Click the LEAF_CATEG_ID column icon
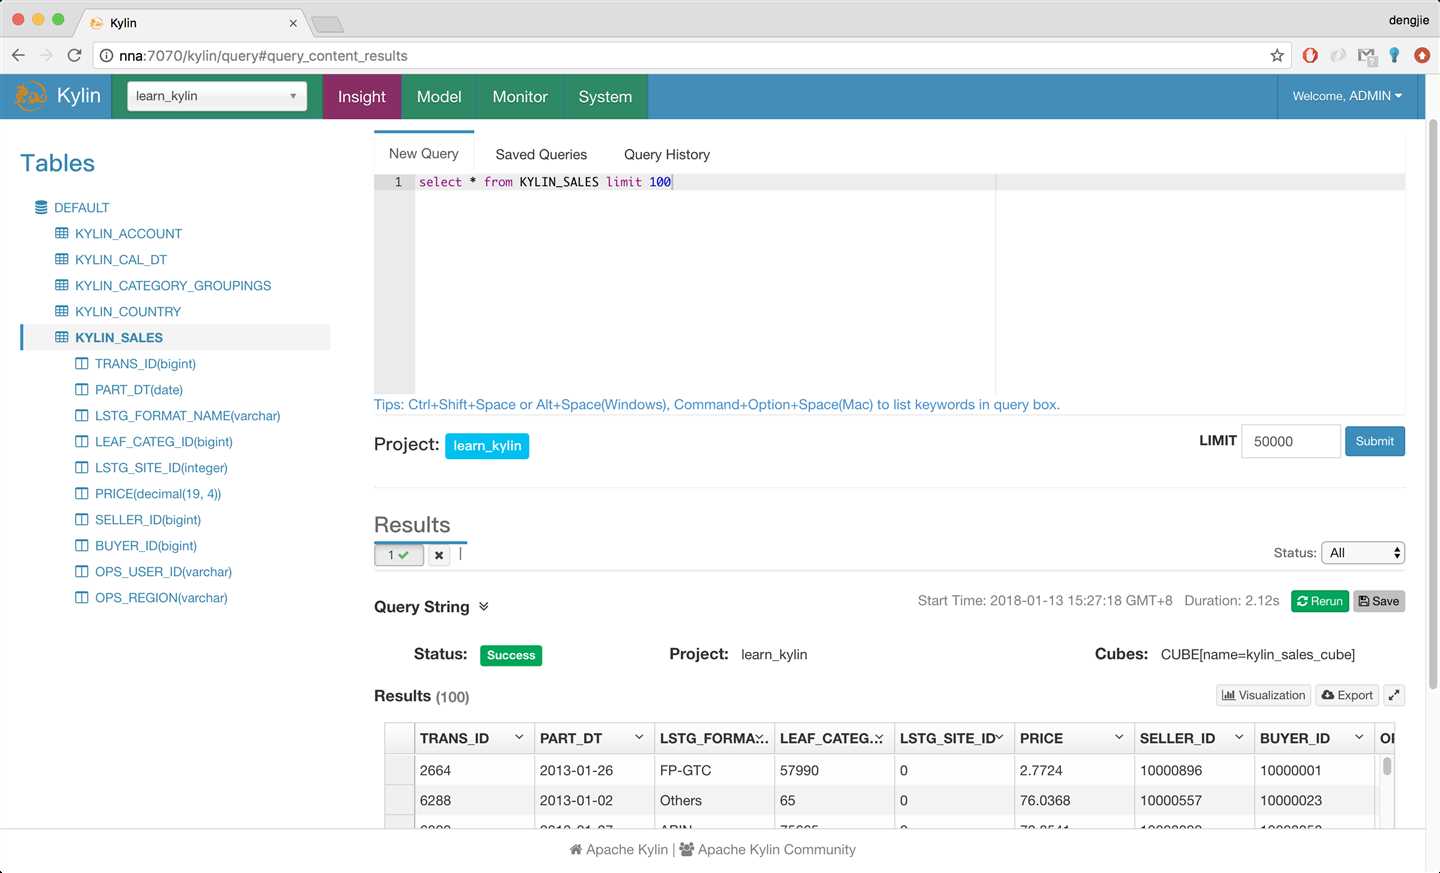This screenshot has width=1440, height=873. pyautogui.click(x=82, y=441)
